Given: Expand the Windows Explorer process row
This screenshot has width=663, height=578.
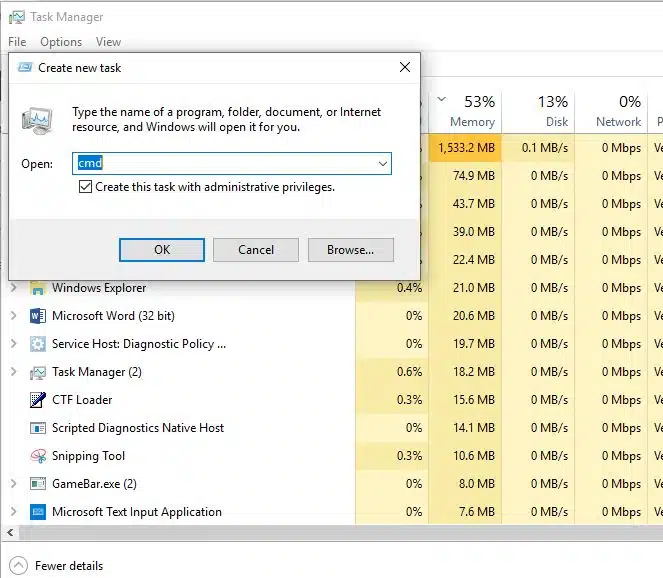Looking at the screenshot, I should tap(14, 288).
